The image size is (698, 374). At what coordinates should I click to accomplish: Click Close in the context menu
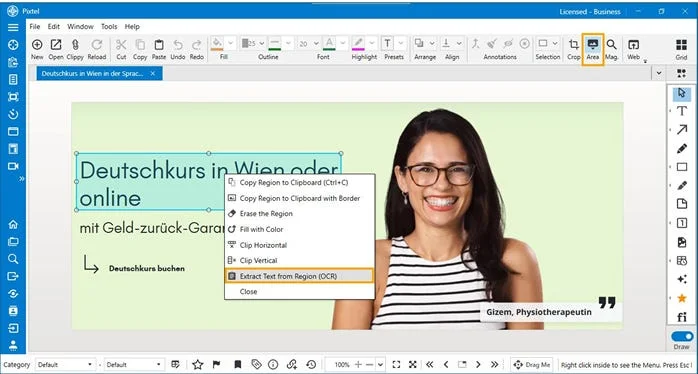299,292
